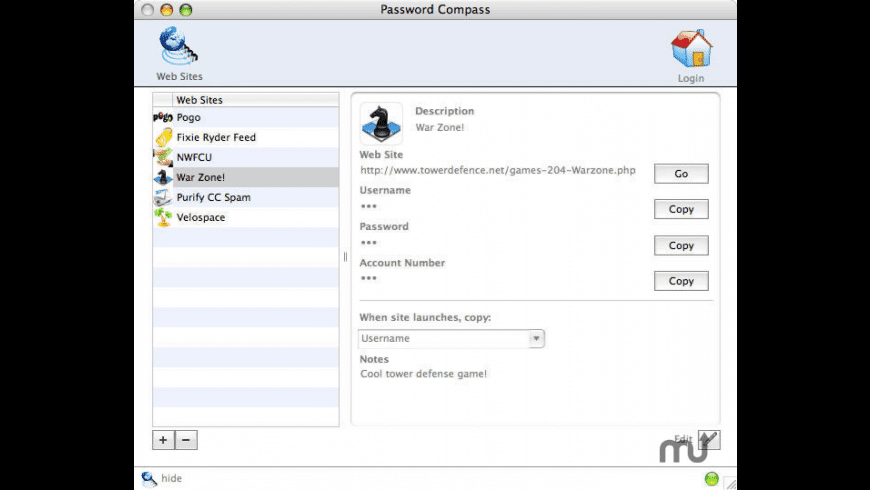The width and height of the screenshot is (870, 490).
Task: Zoom the window with green title button
Action: (186, 10)
